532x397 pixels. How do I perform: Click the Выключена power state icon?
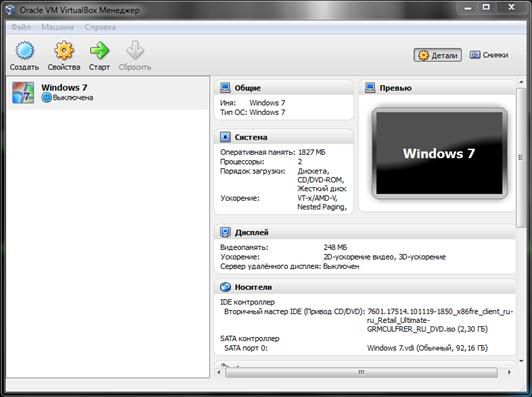[46, 97]
